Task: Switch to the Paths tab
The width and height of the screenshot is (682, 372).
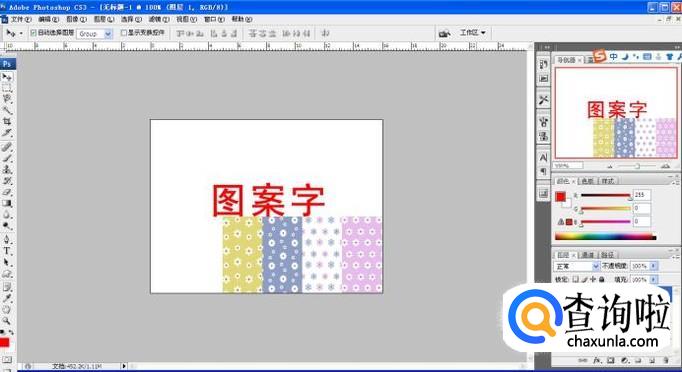Action: coord(608,255)
